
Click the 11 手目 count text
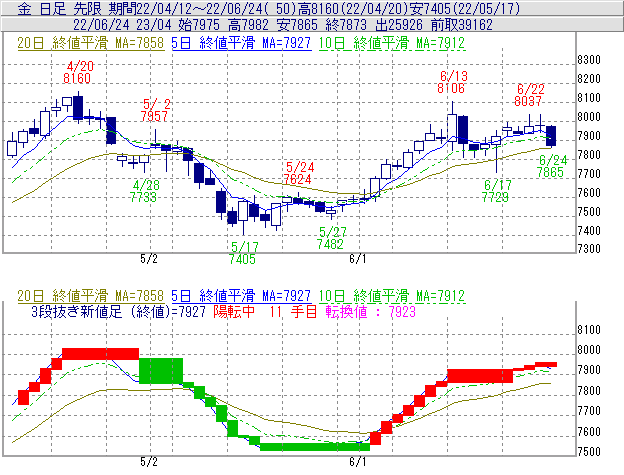(293, 311)
